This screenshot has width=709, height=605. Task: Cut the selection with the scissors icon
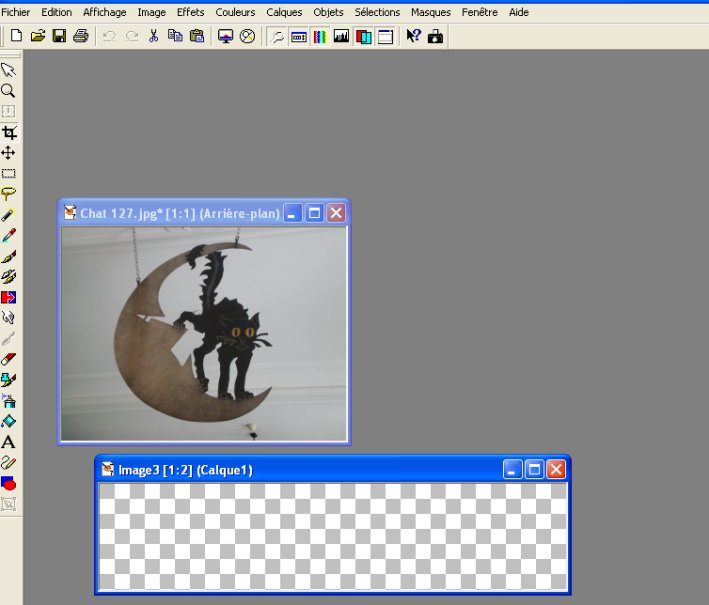[153, 36]
